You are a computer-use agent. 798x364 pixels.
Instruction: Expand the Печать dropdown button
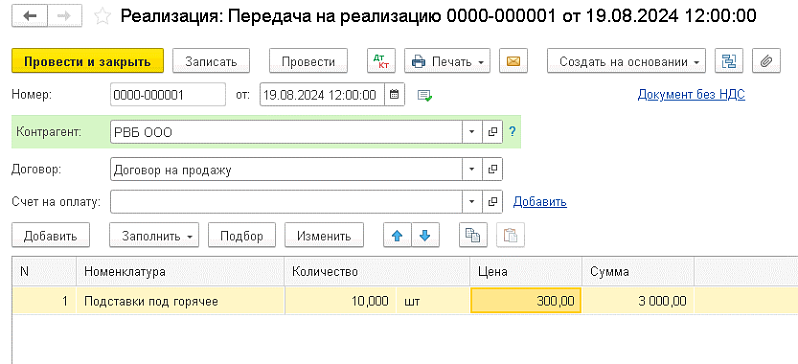pyautogui.click(x=447, y=62)
